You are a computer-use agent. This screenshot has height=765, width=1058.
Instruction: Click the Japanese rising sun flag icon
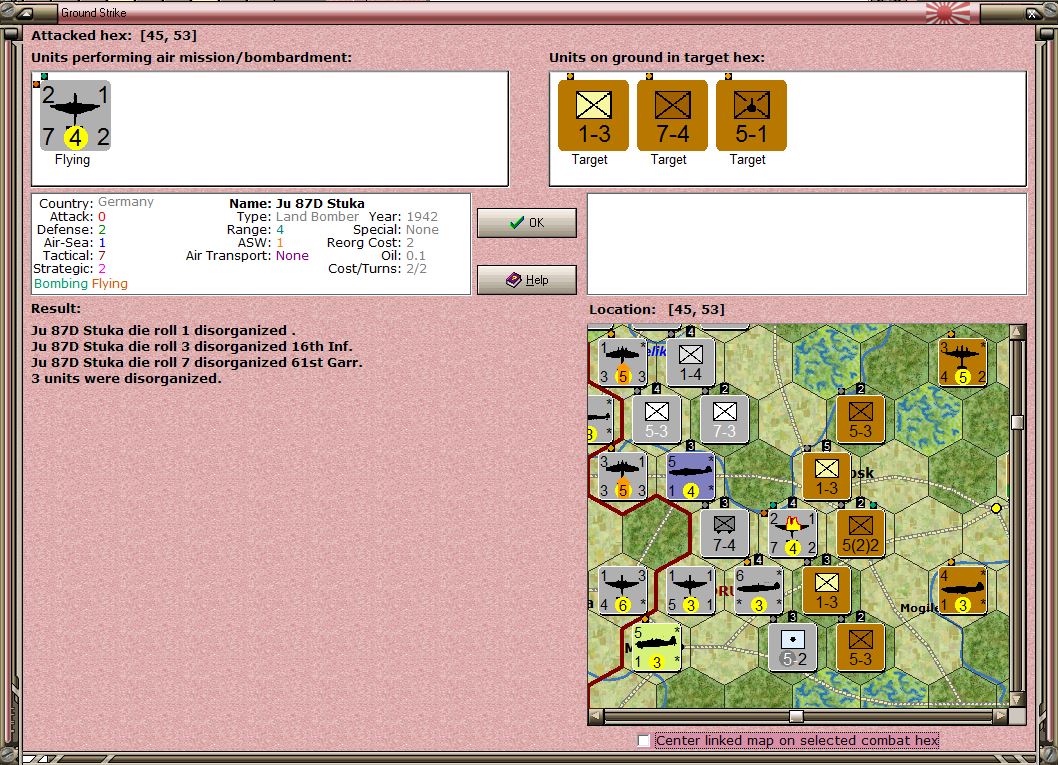[x=947, y=12]
